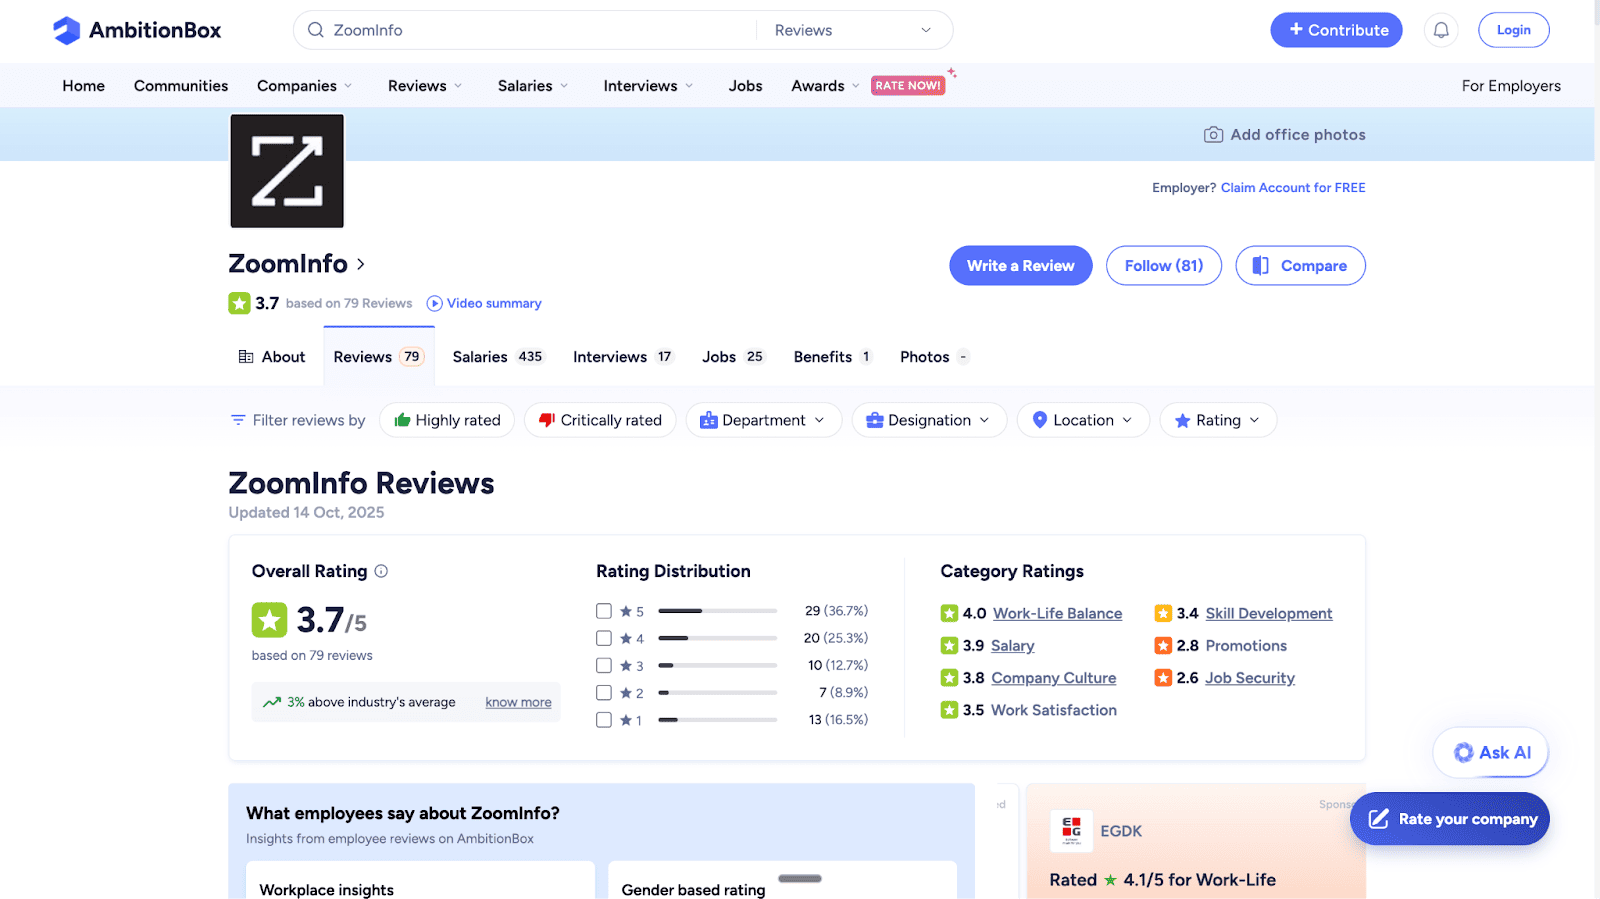Click the Overall Rating info icon
1600x899 pixels.
pos(381,571)
